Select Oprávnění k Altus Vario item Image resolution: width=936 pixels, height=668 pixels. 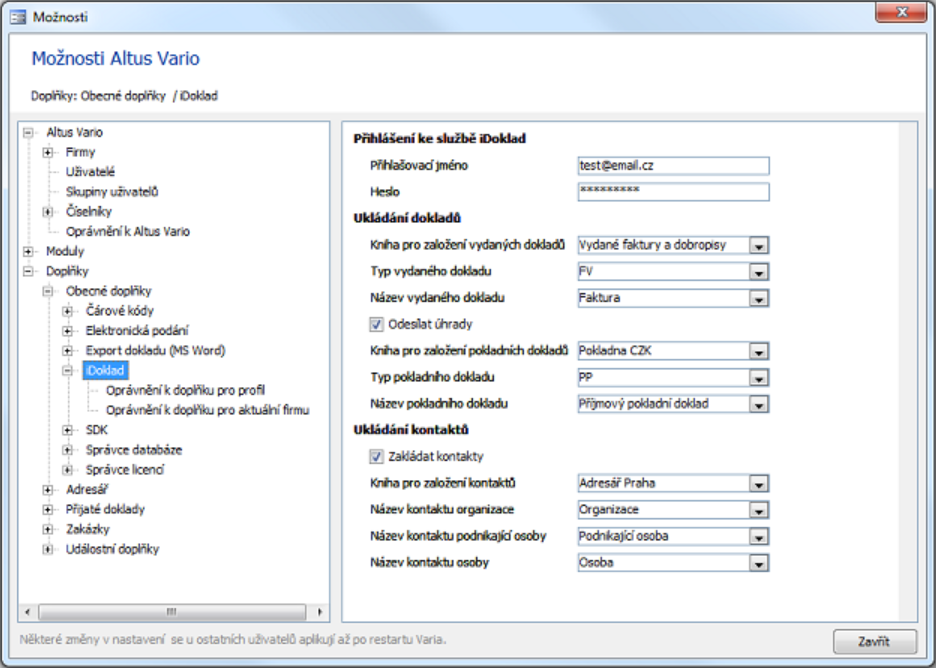click(x=128, y=231)
